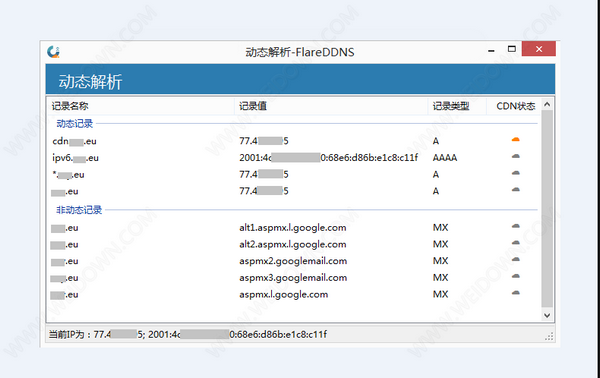Viewport: 600px width, 378px height.
Task: Toggle CDN cloud for aspmx3.googlemail.com record
Action: click(515, 276)
